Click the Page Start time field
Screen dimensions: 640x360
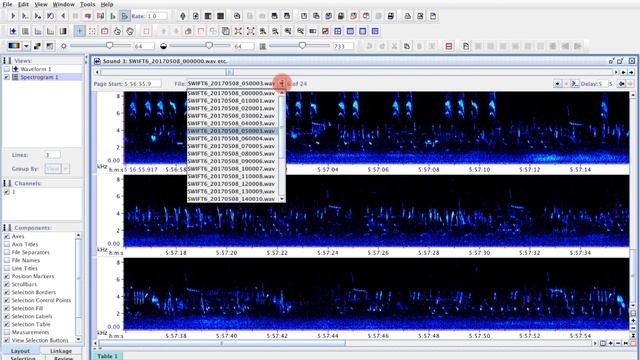142,84
